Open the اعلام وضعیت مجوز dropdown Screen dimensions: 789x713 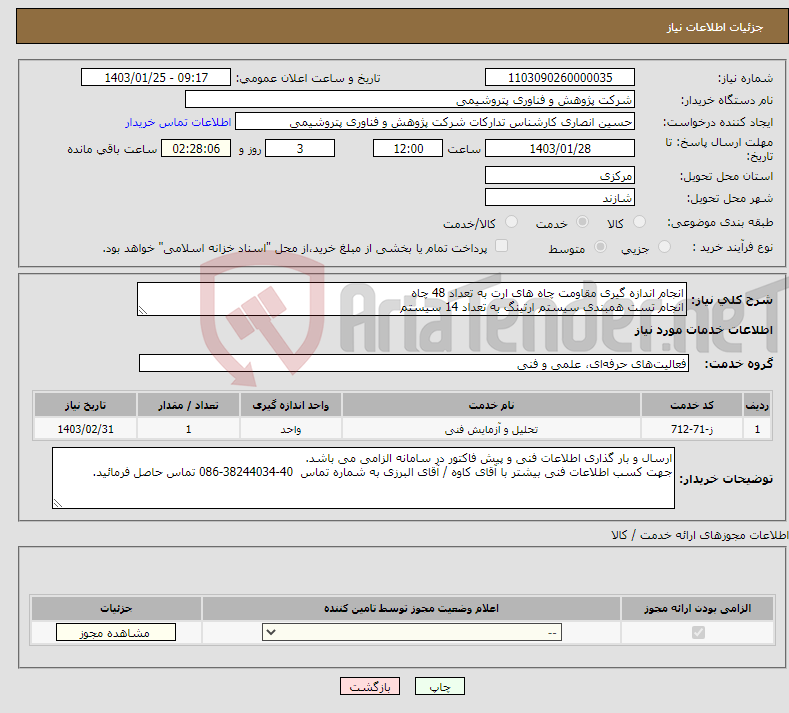412,632
